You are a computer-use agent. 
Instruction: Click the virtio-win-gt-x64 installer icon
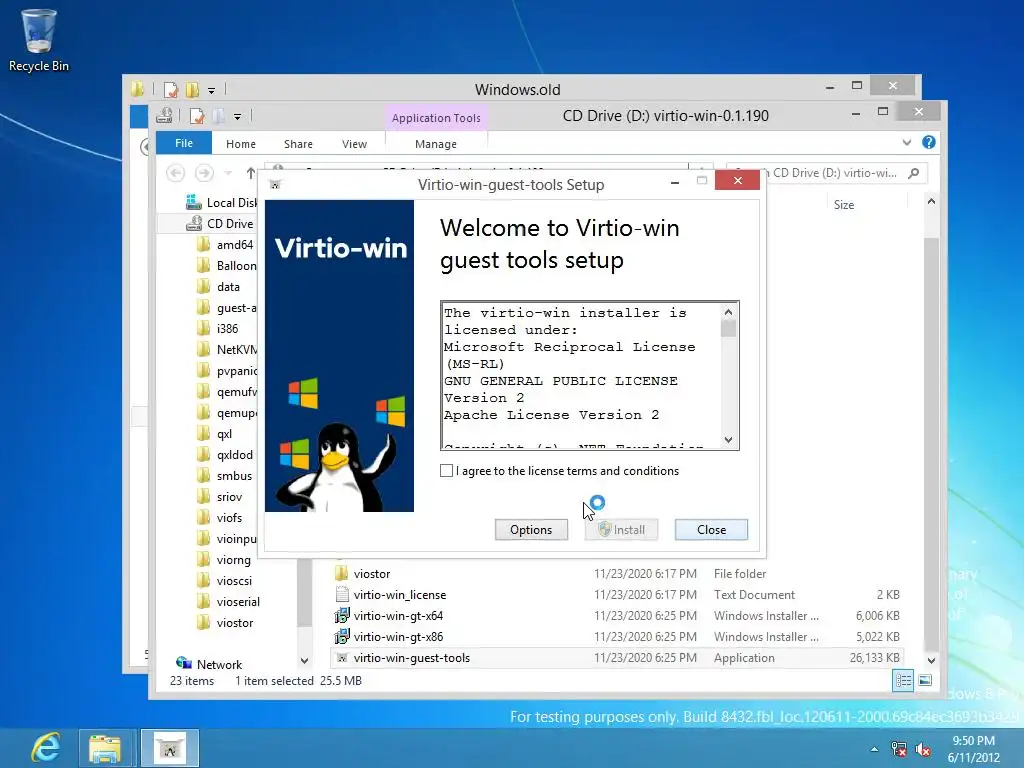point(342,615)
